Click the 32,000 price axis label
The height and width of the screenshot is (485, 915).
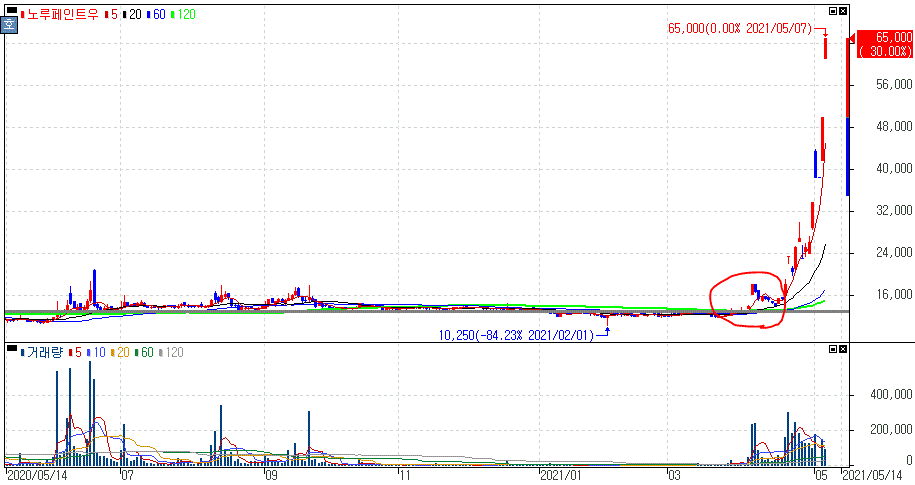[x=894, y=210]
